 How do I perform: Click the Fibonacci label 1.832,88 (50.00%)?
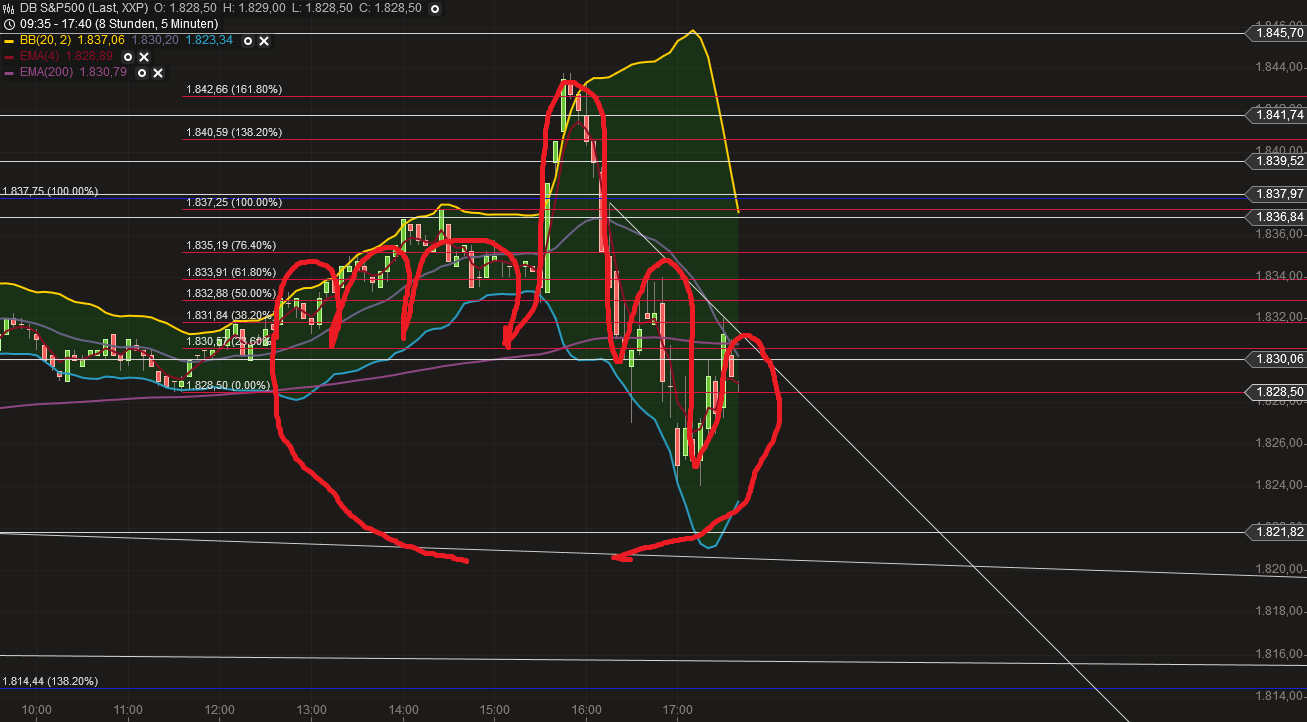pyautogui.click(x=231, y=293)
